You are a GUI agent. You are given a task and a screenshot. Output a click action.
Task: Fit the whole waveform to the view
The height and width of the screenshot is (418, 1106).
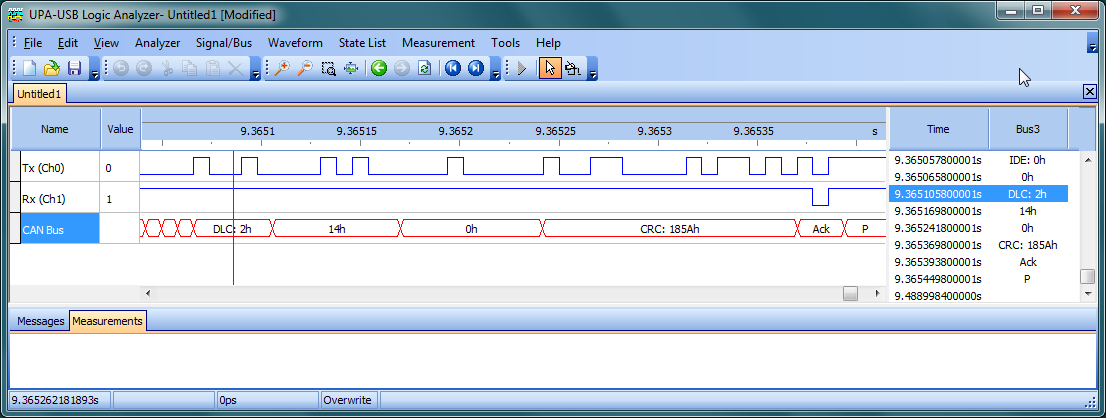pyautogui.click(x=351, y=68)
